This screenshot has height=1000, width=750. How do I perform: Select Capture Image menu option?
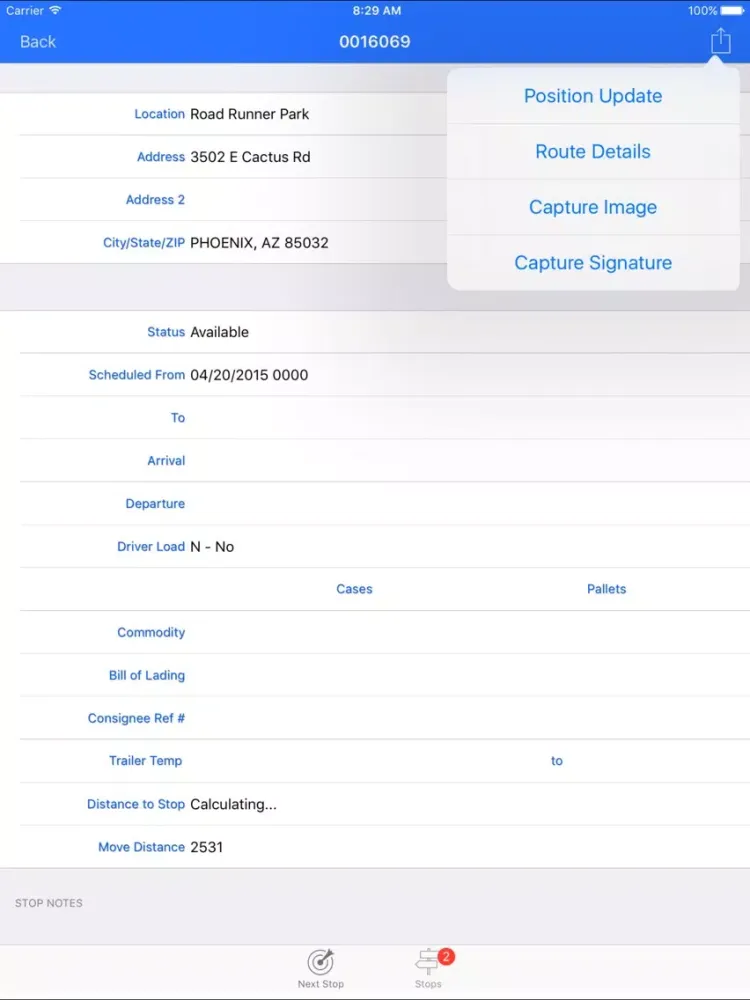[593, 208]
